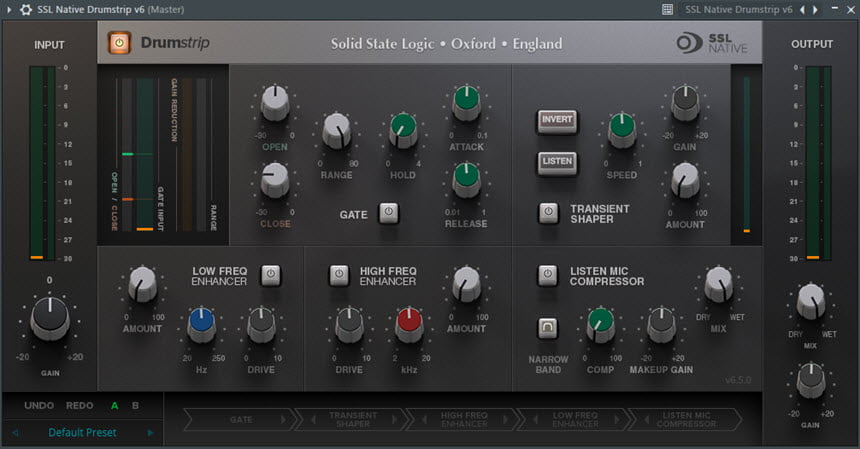Click the High Freq Enhancer AMOUNT knob
This screenshot has width=860, height=449.
click(x=466, y=284)
